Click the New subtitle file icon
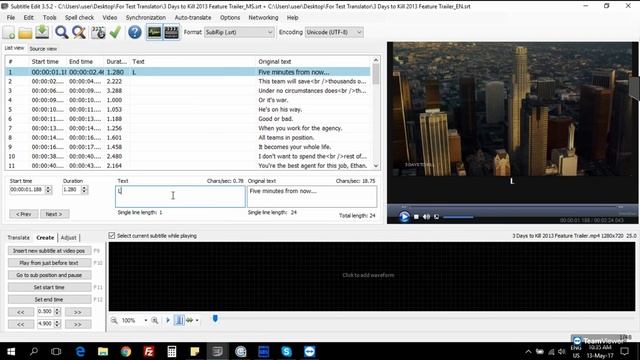The width and height of the screenshot is (640, 360). click(9, 32)
